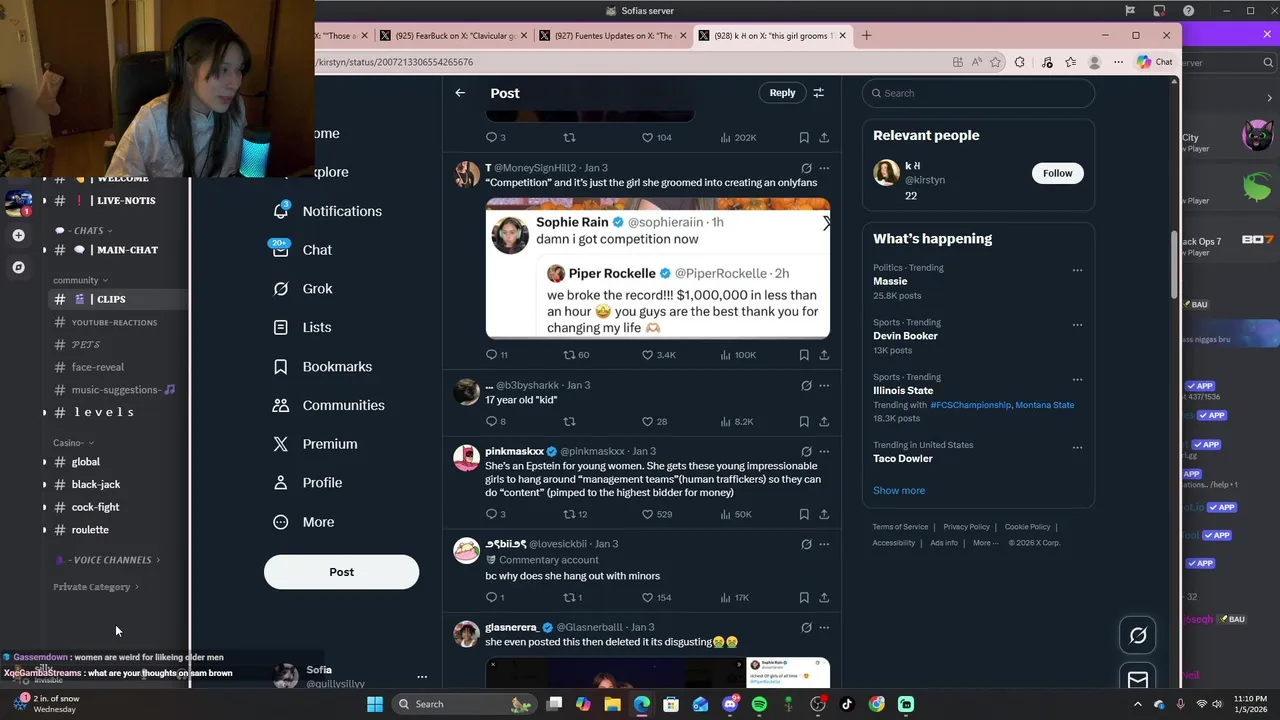Open Discord help icon in title bar
Image resolution: width=1280 pixels, height=720 pixels.
click(1188, 11)
